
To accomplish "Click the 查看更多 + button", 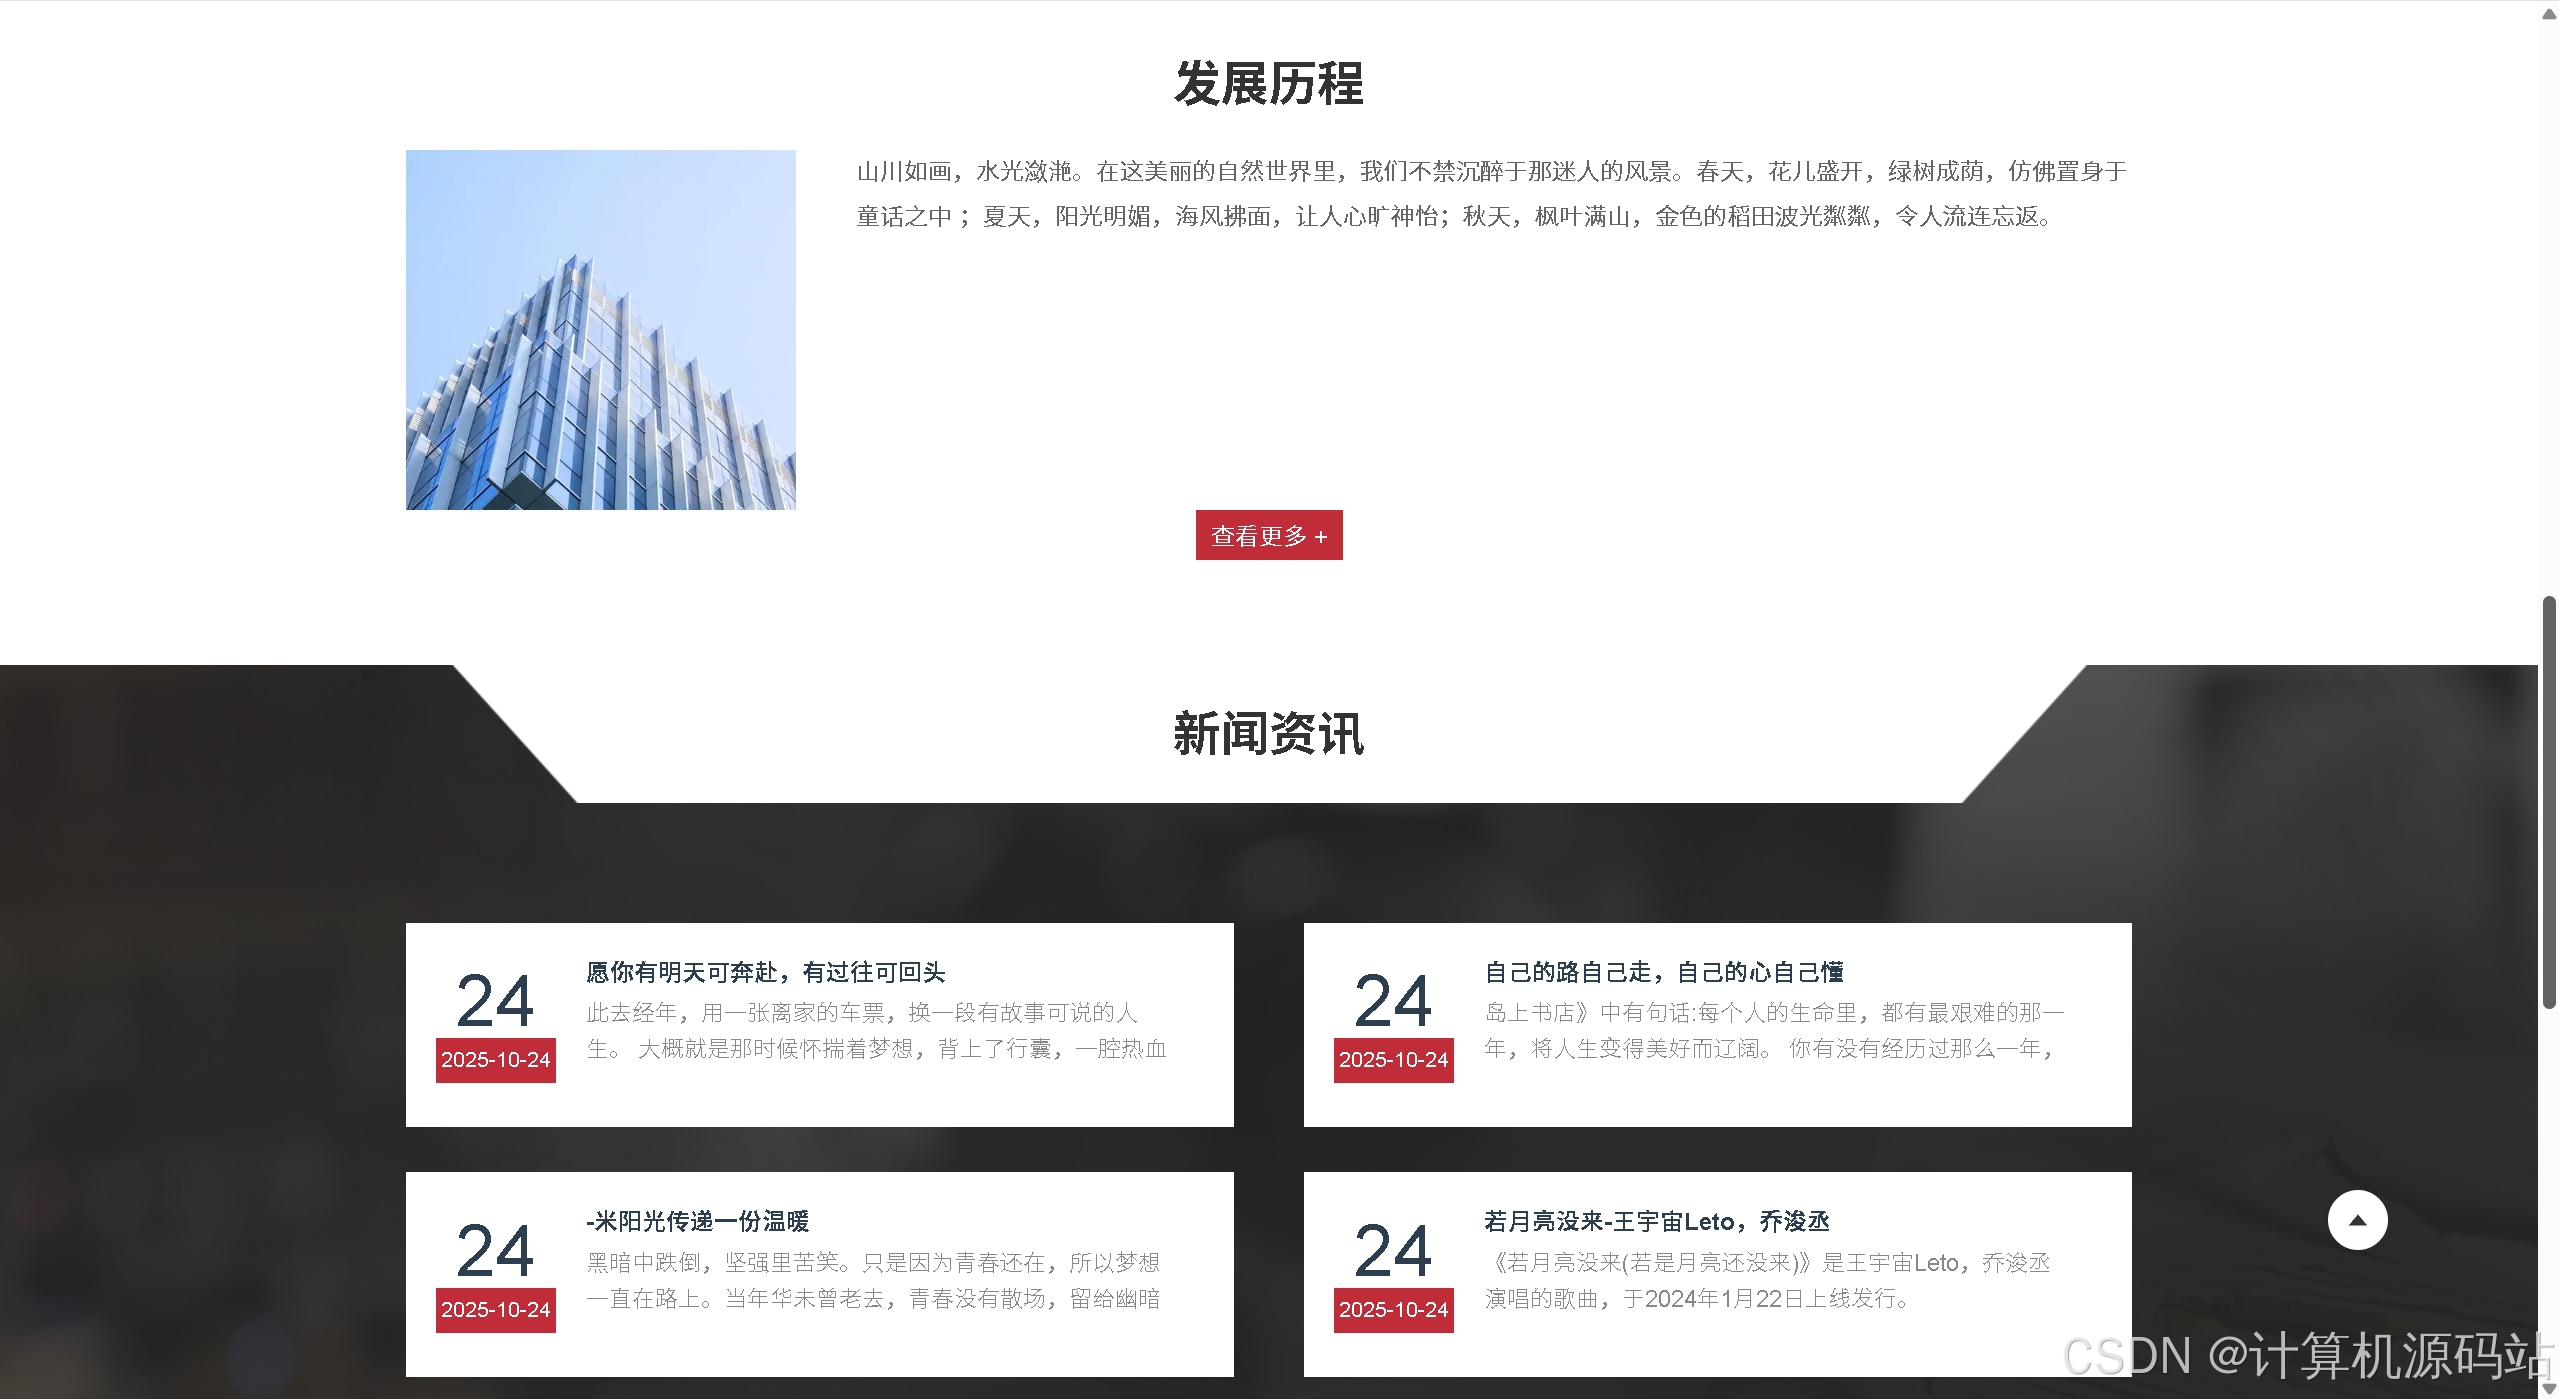I will pyautogui.click(x=1269, y=535).
